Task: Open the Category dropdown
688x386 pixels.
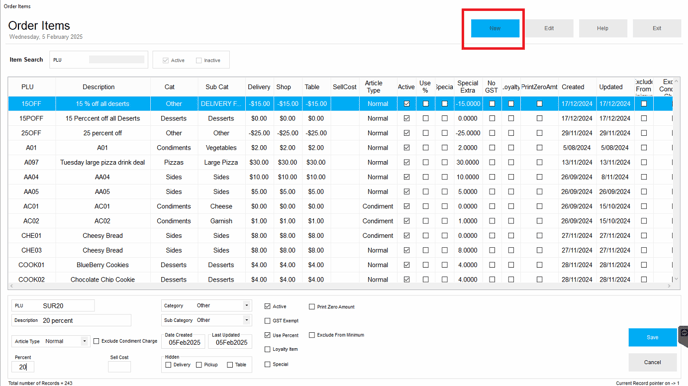Action: tap(247, 305)
